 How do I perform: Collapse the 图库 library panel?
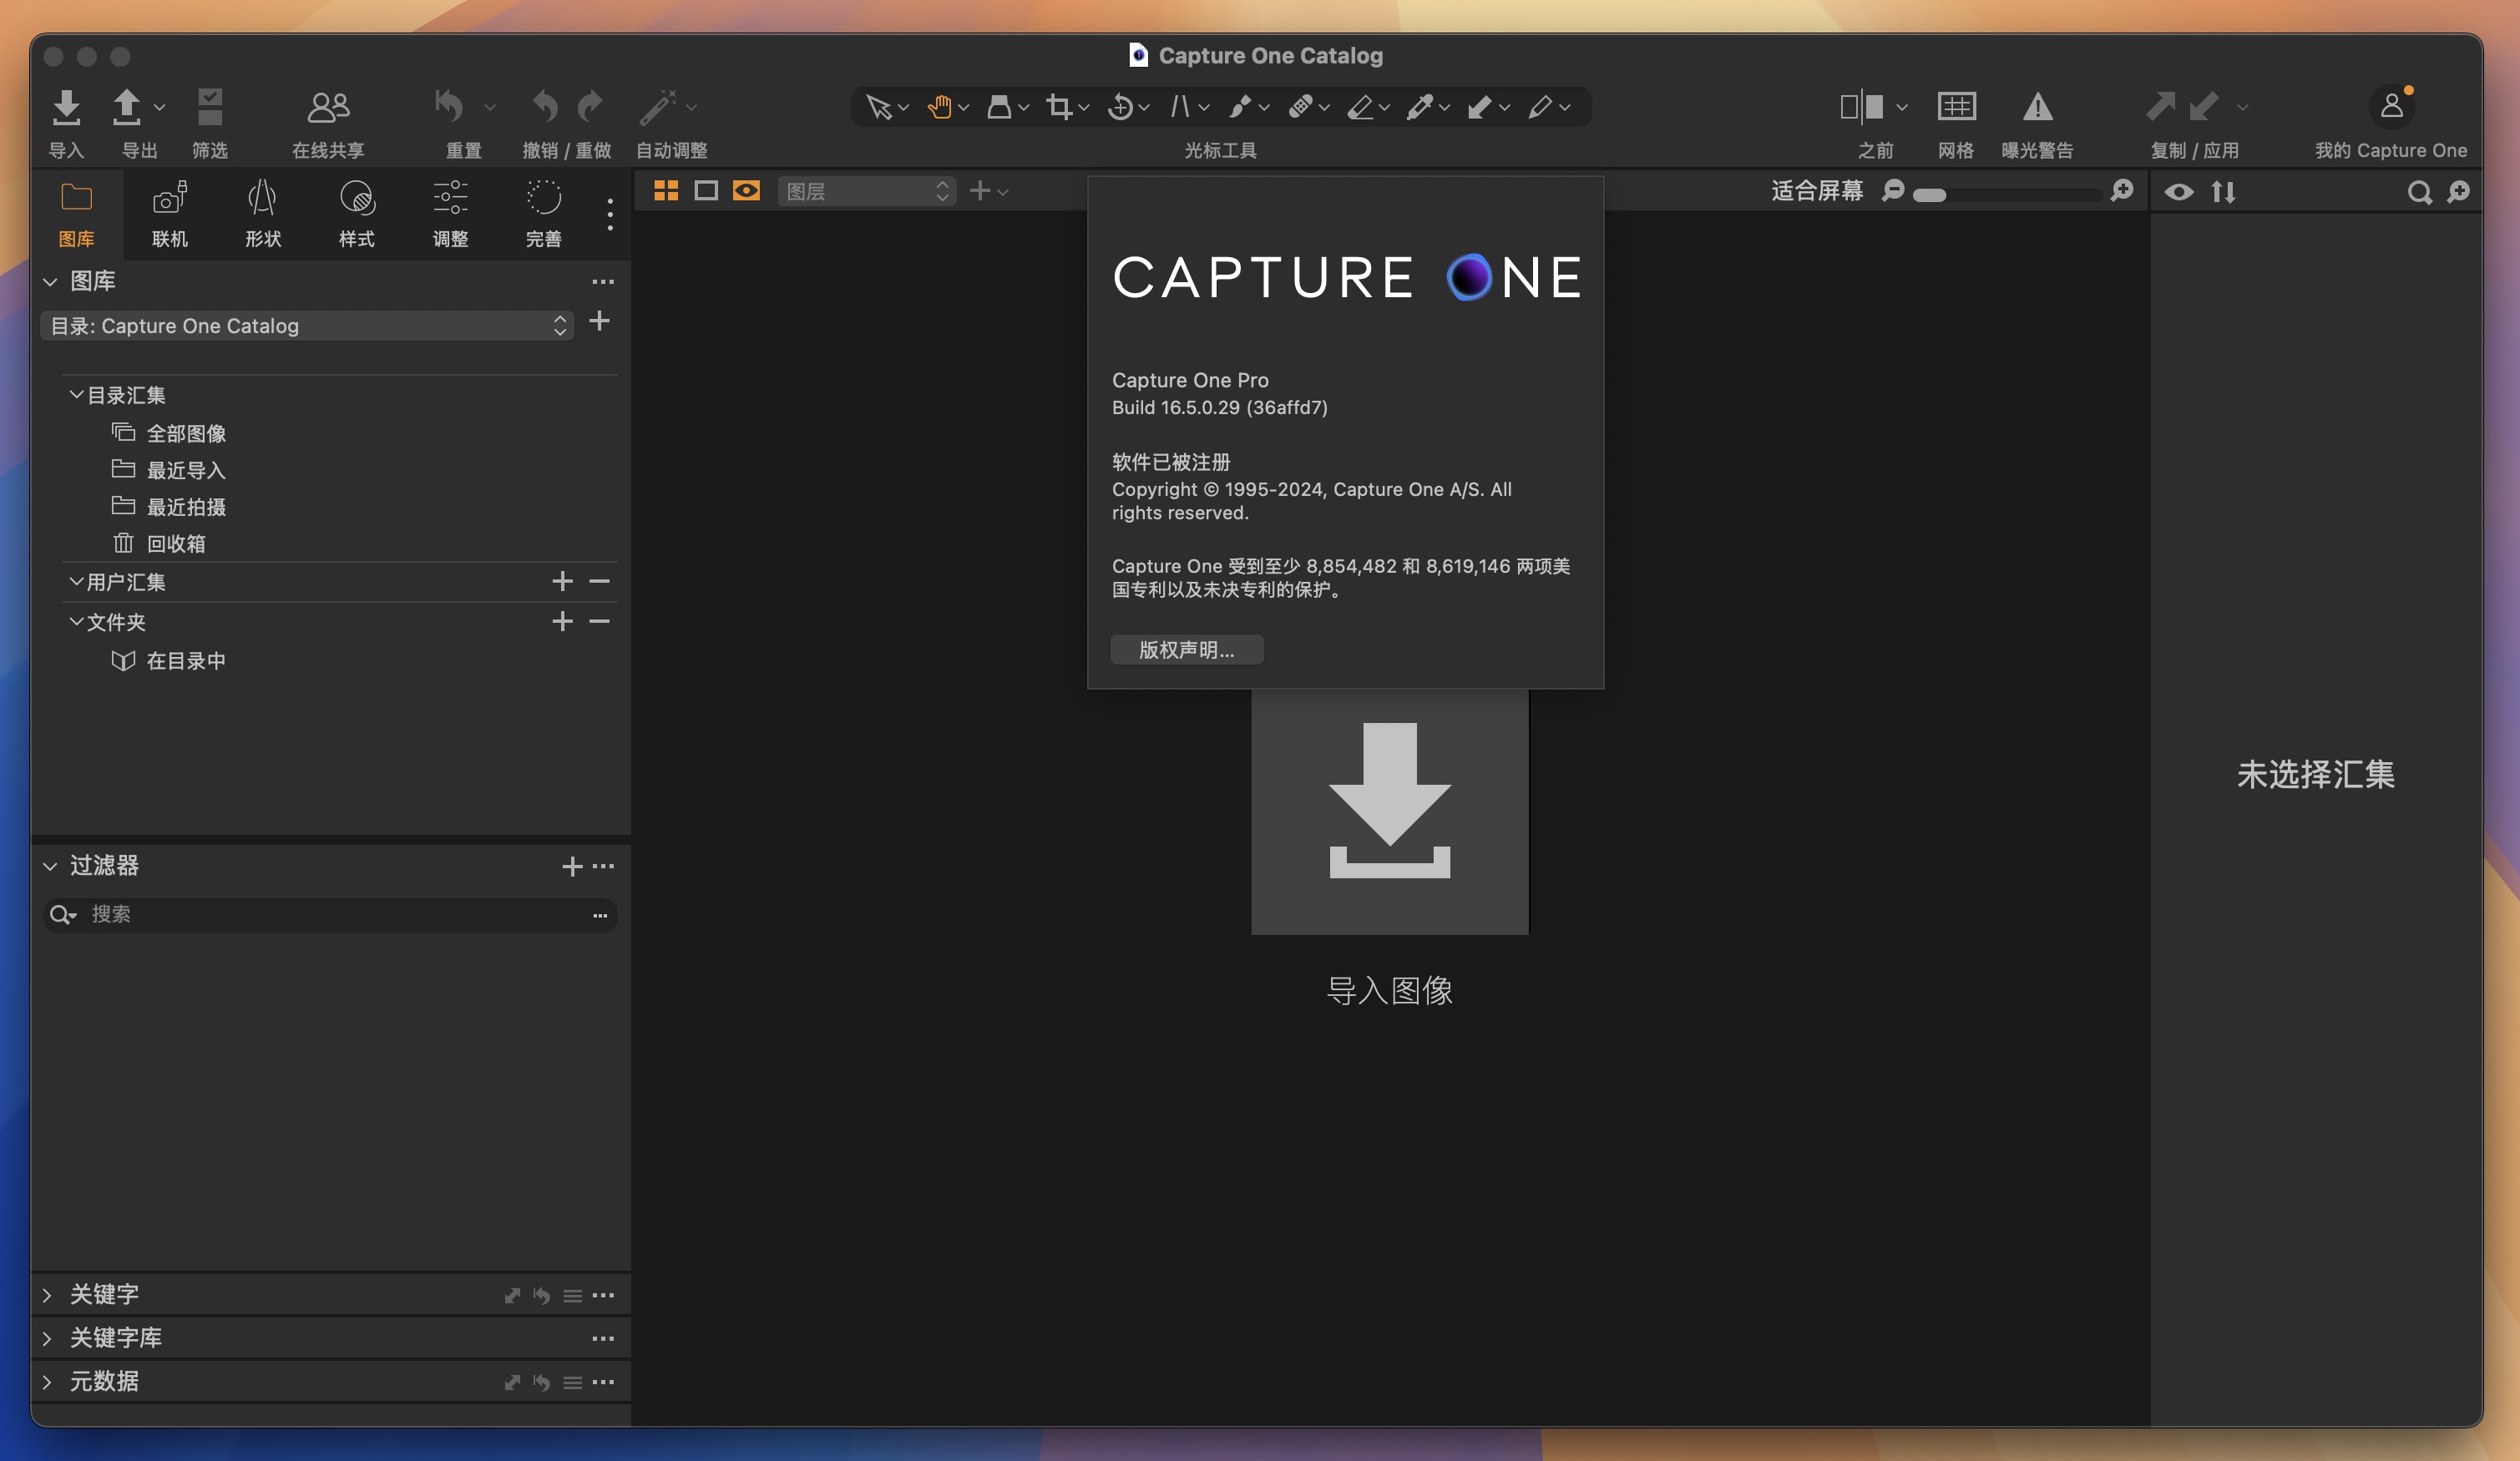50,282
